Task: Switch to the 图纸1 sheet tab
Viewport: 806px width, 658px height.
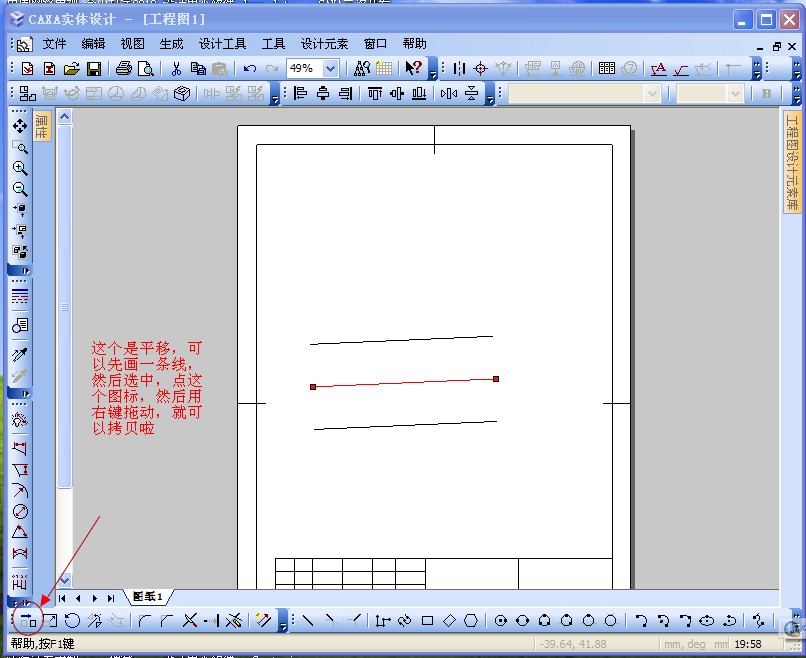Action: [148, 596]
